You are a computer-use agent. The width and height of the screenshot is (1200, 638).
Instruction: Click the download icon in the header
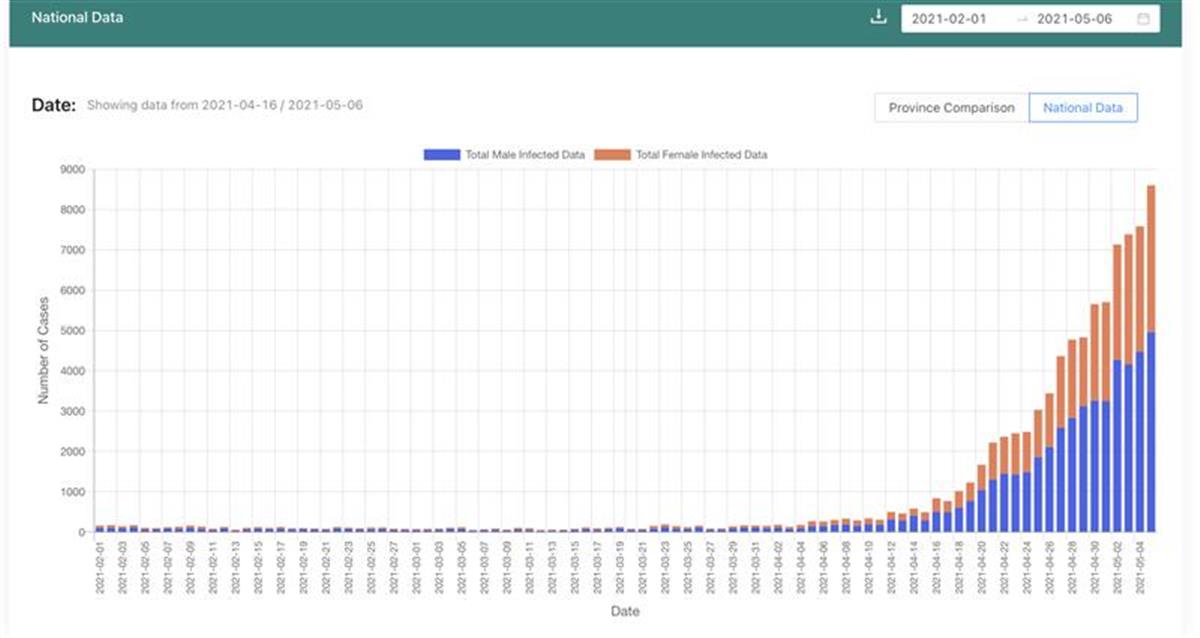click(x=879, y=18)
